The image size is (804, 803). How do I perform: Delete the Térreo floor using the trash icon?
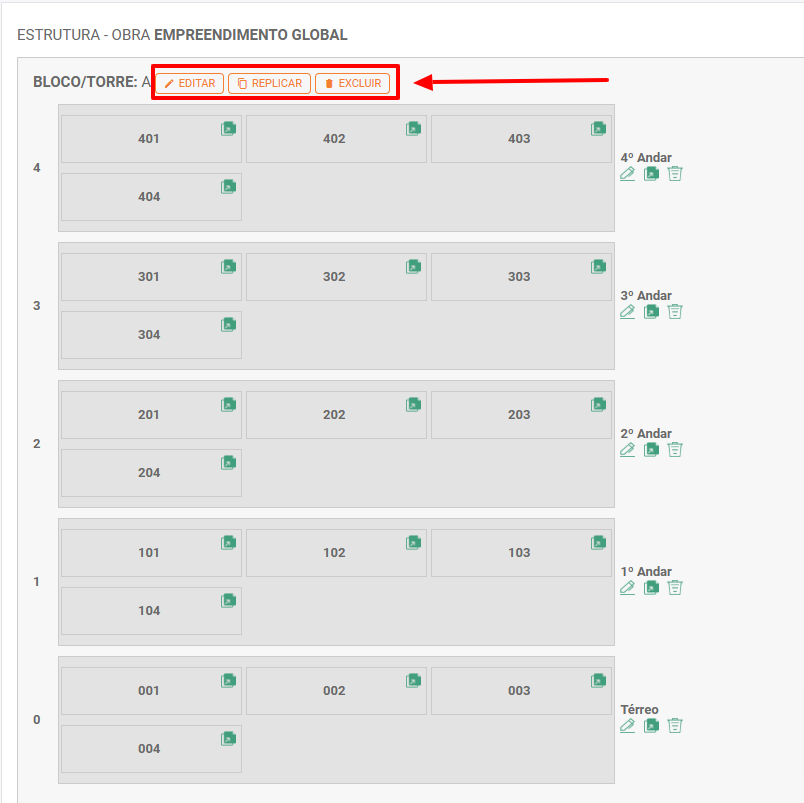click(675, 725)
